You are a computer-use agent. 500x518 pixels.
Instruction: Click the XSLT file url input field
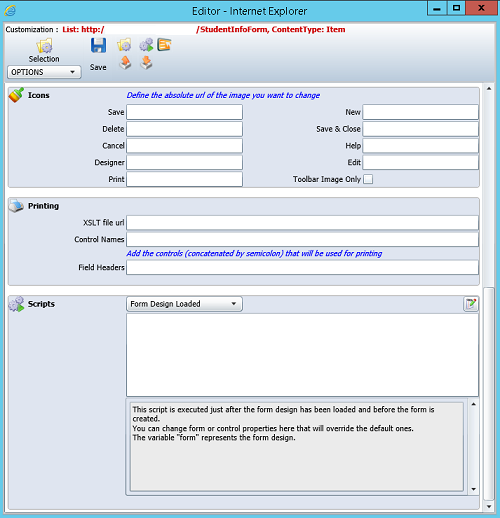tap(302, 223)
